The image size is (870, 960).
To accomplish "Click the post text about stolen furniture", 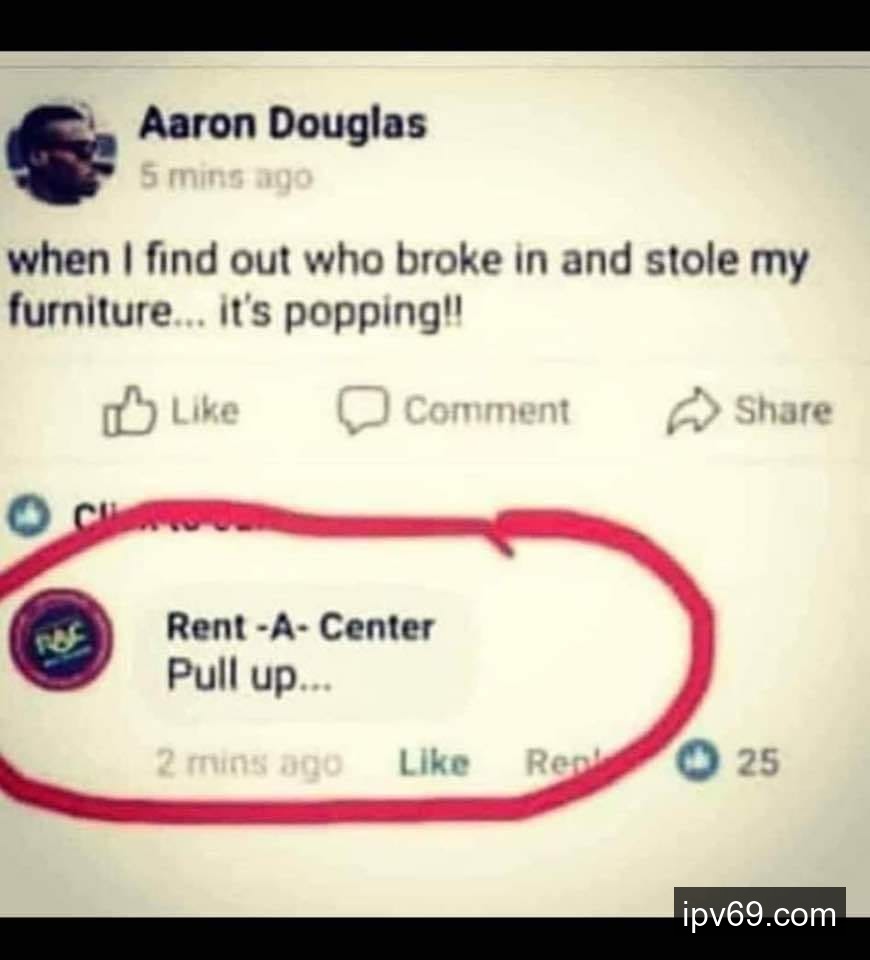I will point(408,287).
